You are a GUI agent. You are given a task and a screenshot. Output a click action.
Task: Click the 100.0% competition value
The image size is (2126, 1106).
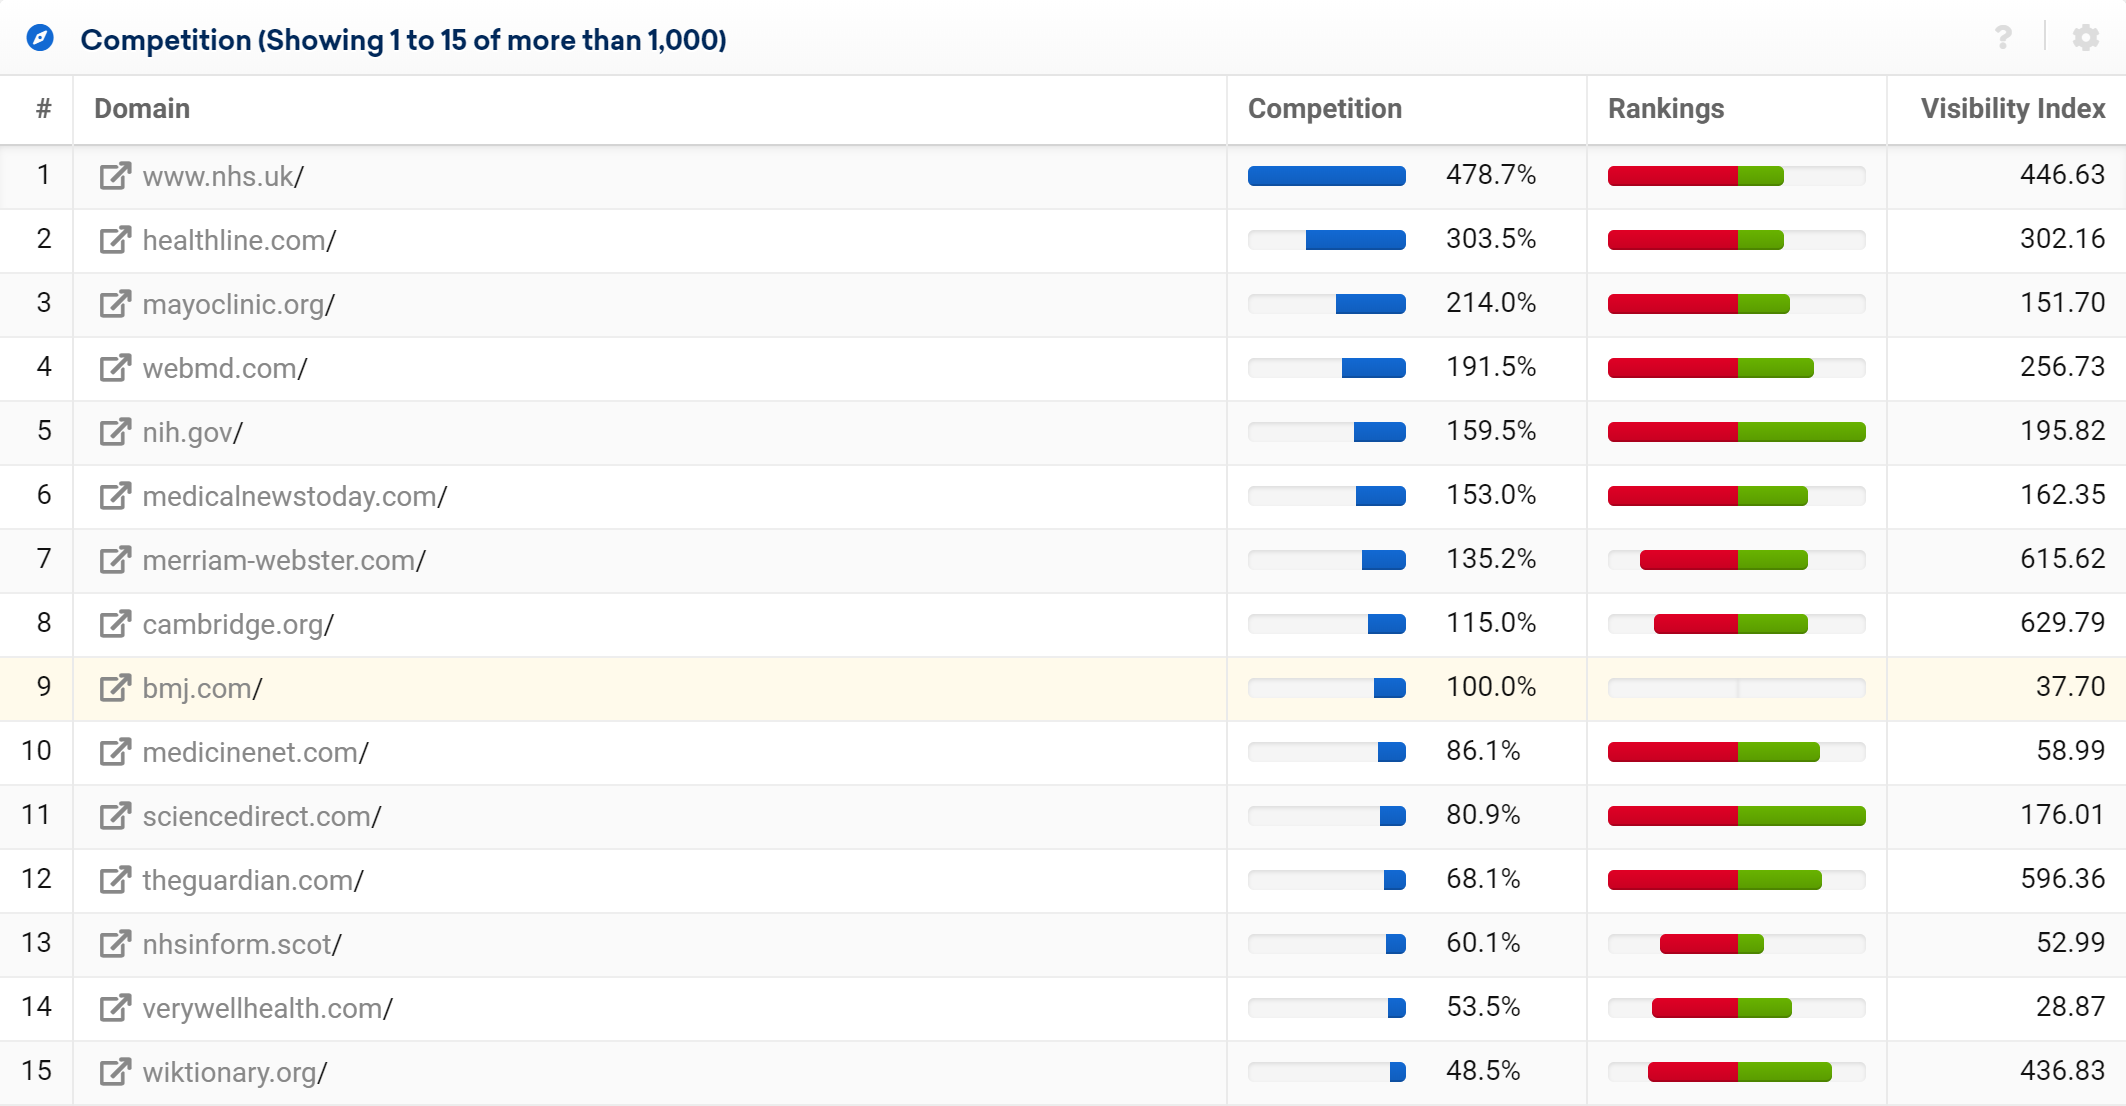(1491, 687)
